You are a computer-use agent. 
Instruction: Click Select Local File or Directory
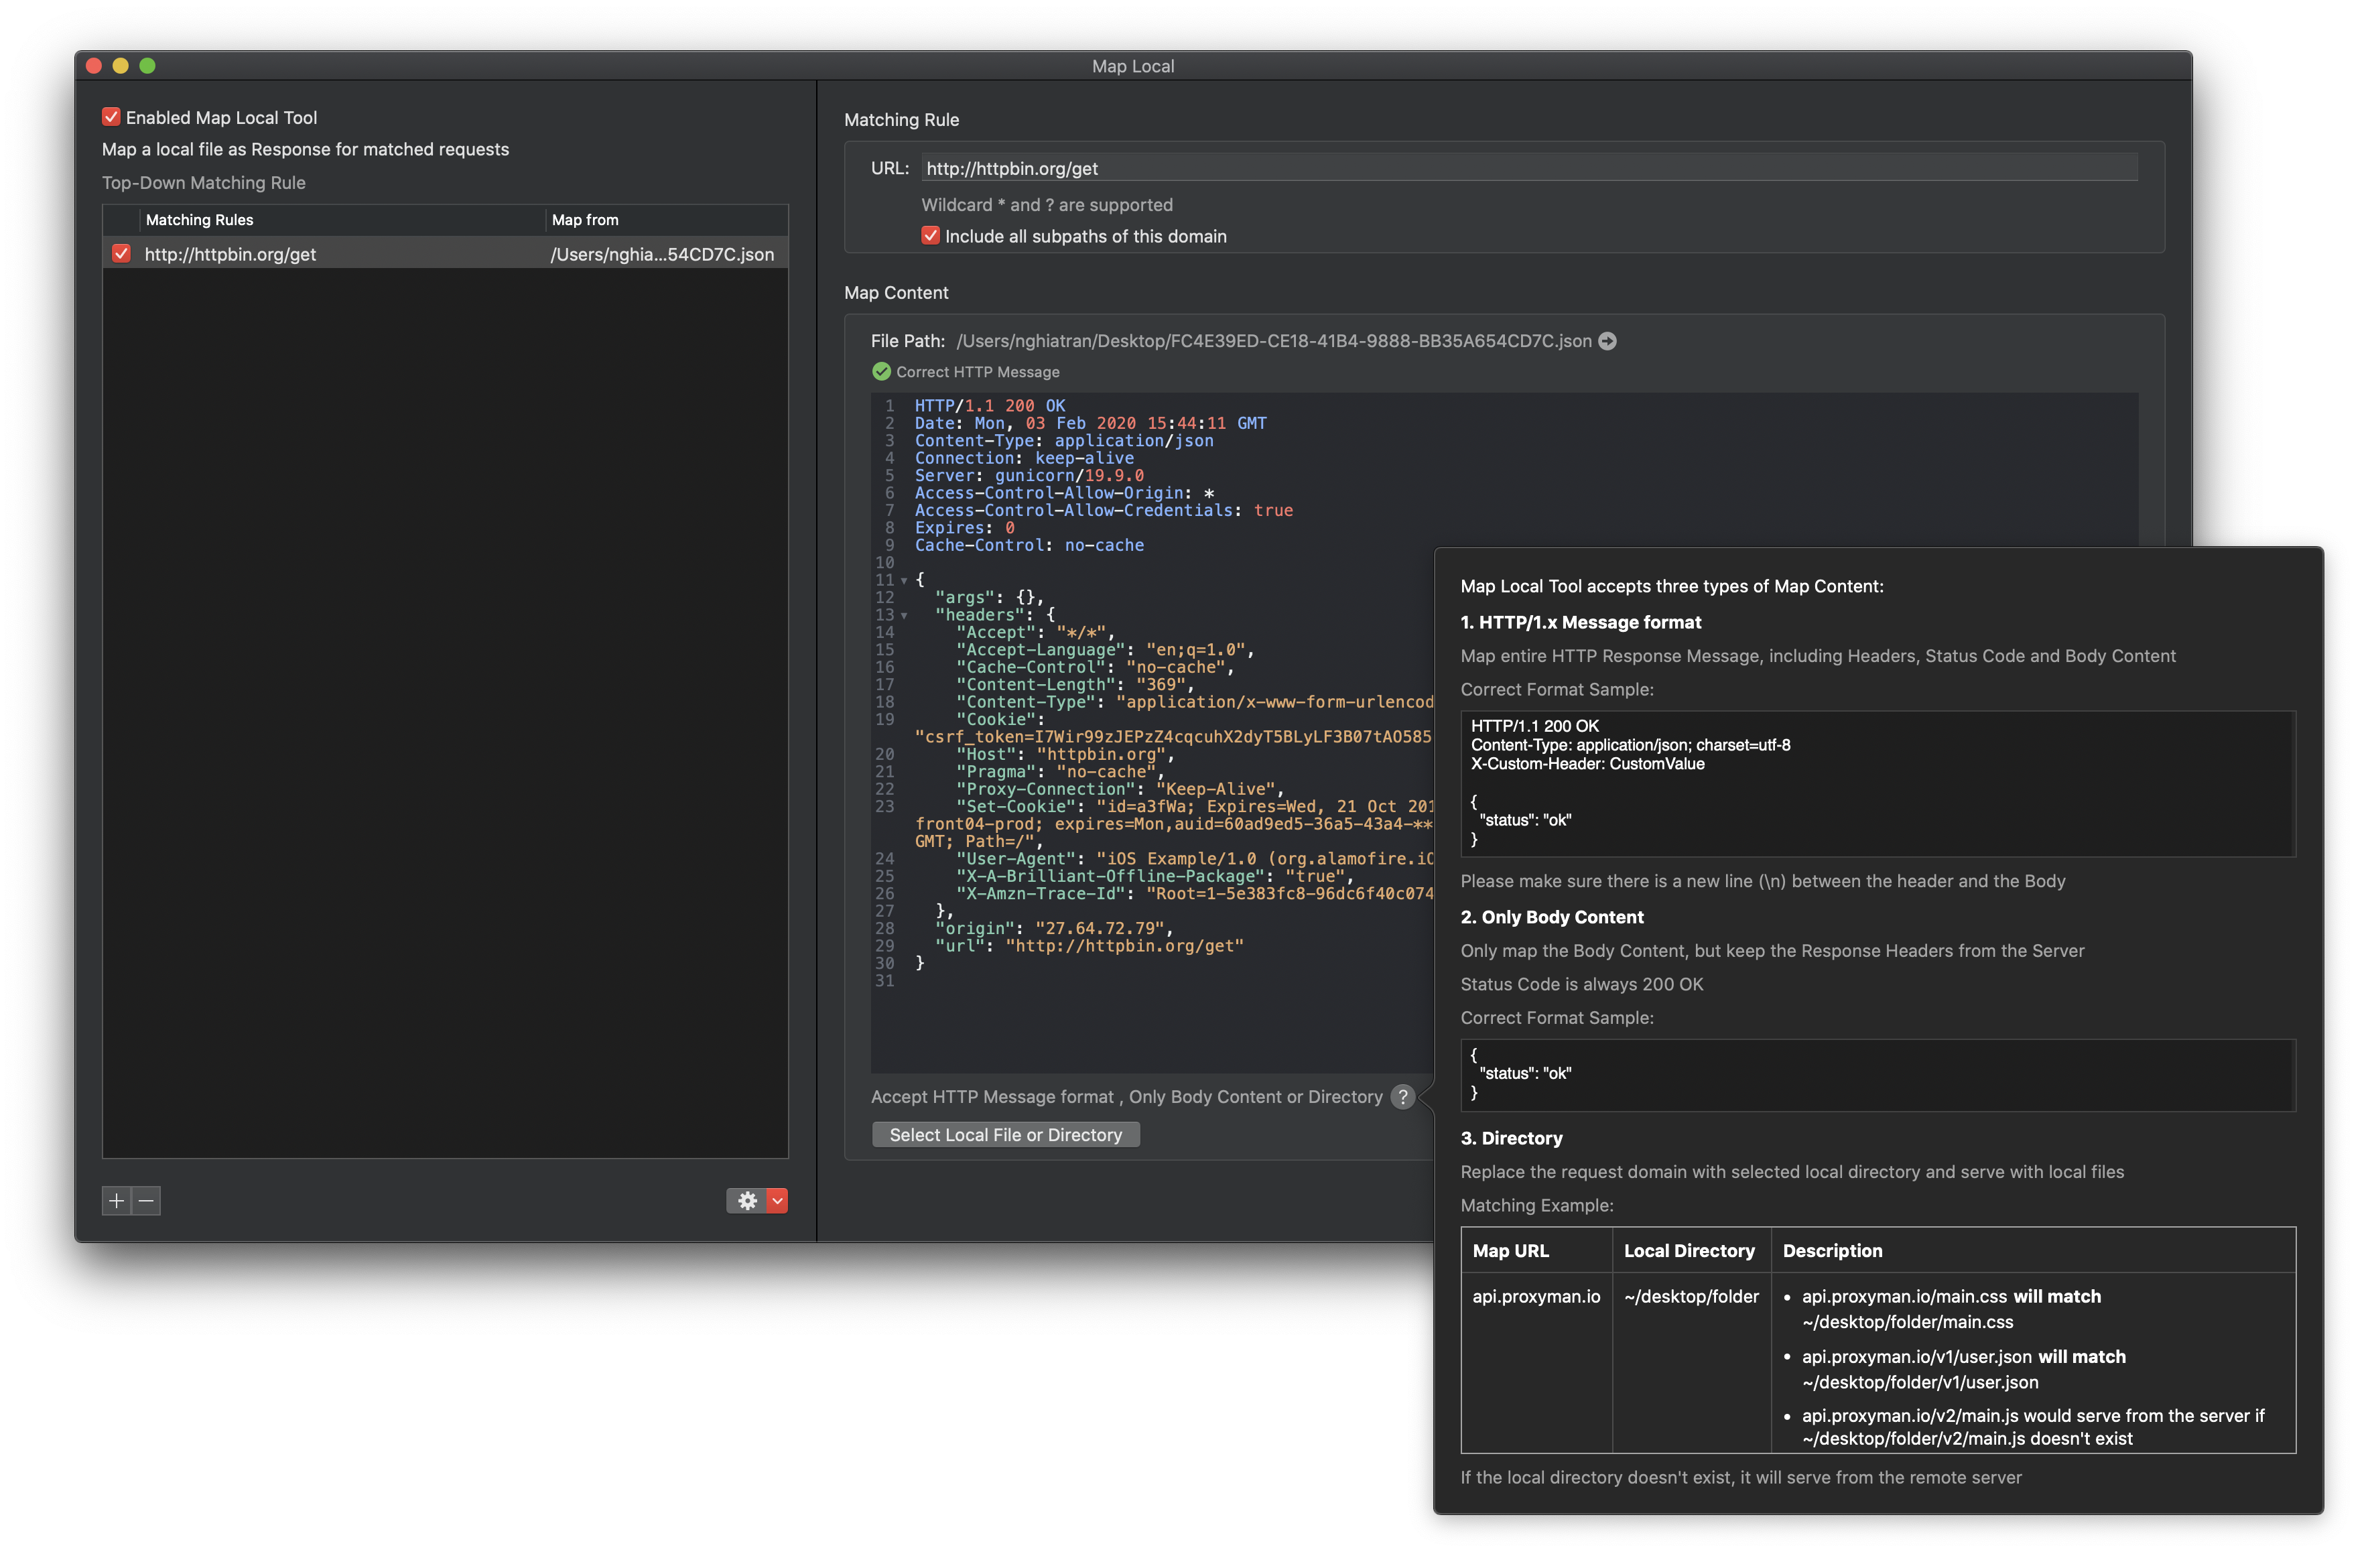1005,1133
